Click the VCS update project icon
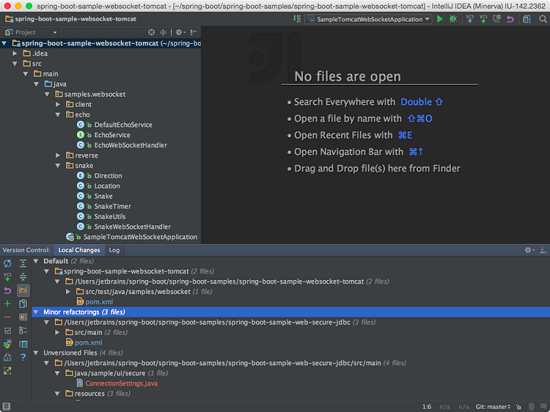The height and width of the screenshot is (412, 550). click(470, 19)
